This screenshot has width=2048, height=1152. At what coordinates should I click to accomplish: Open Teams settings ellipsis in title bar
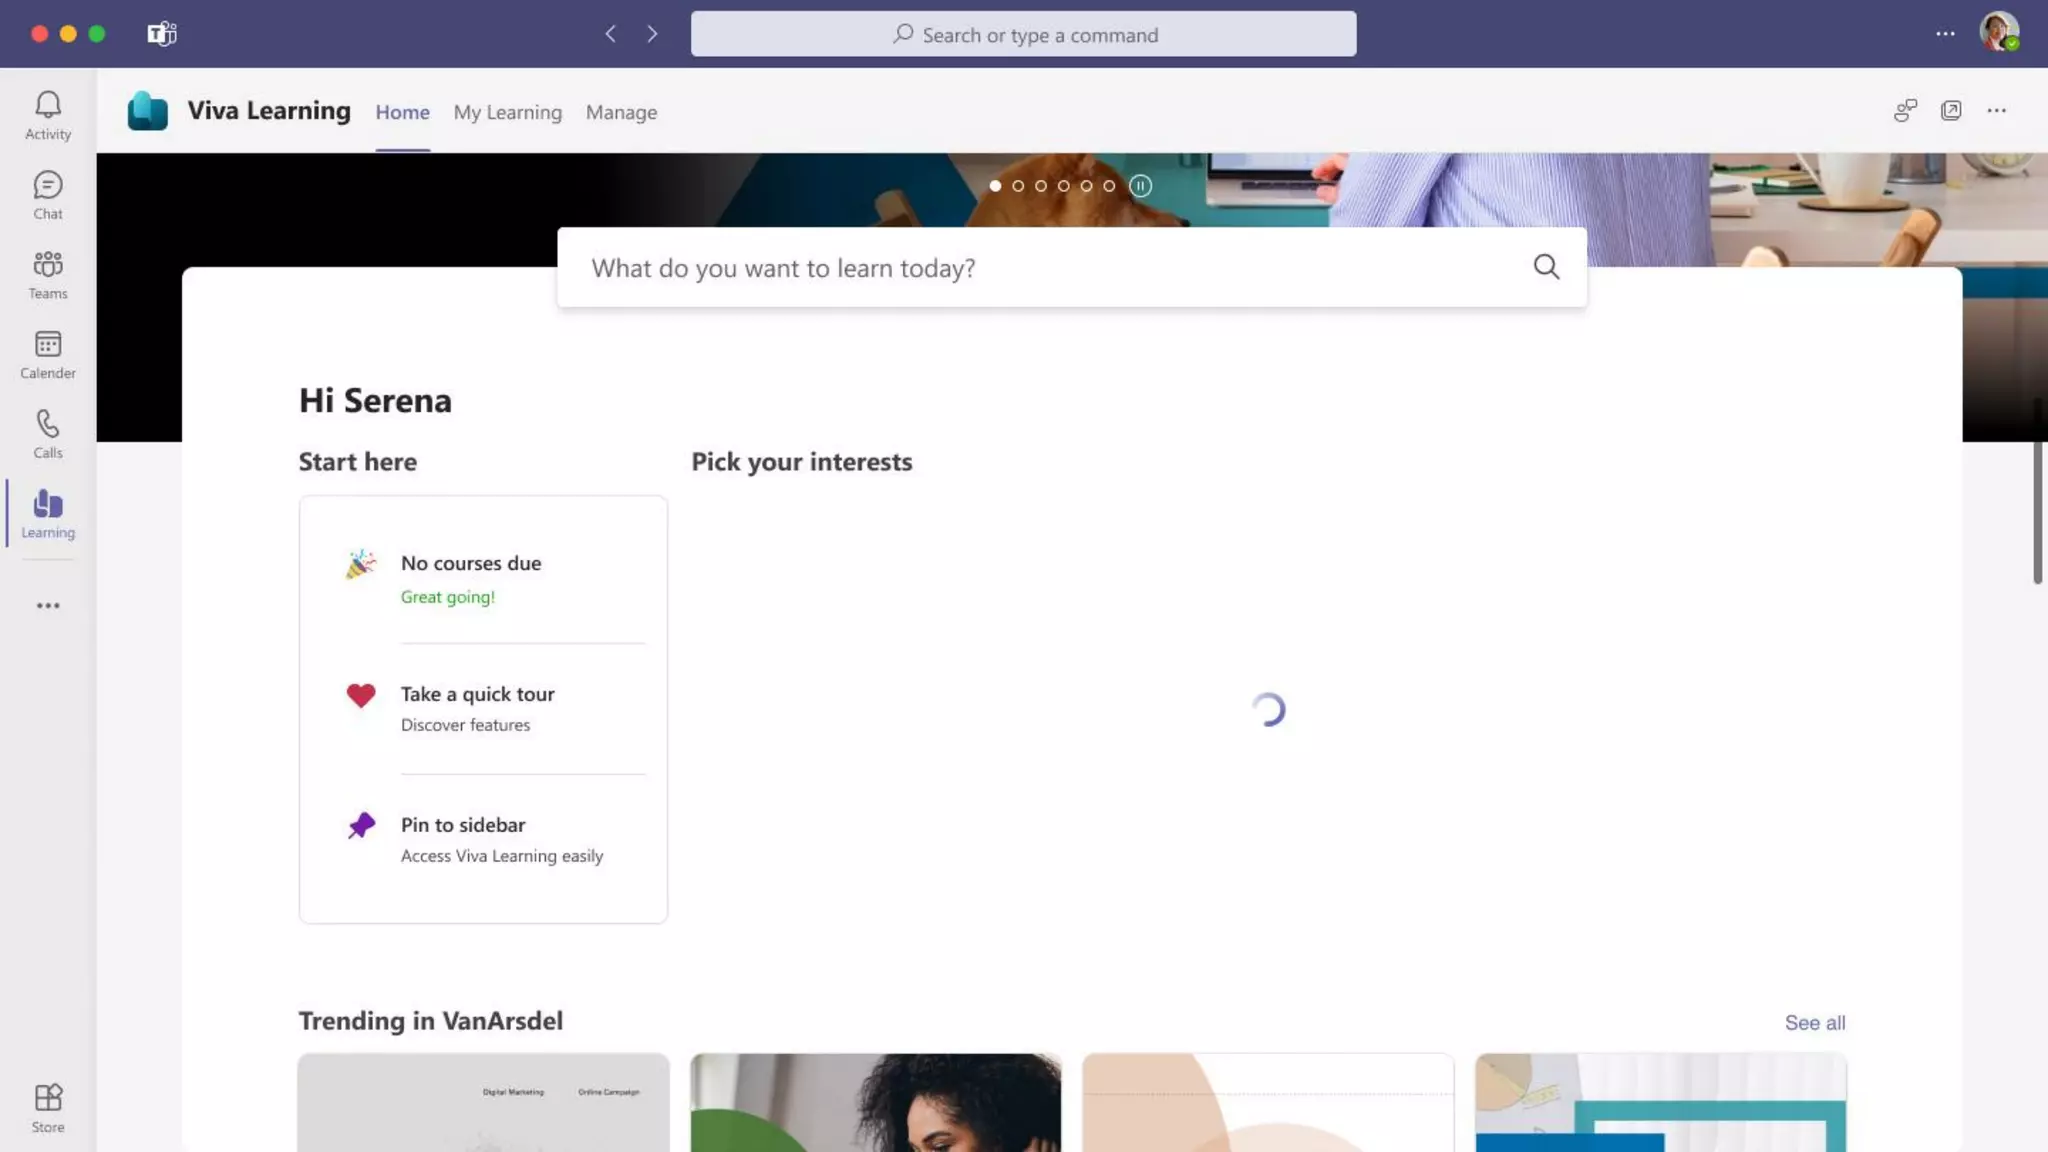[1944, 34]
